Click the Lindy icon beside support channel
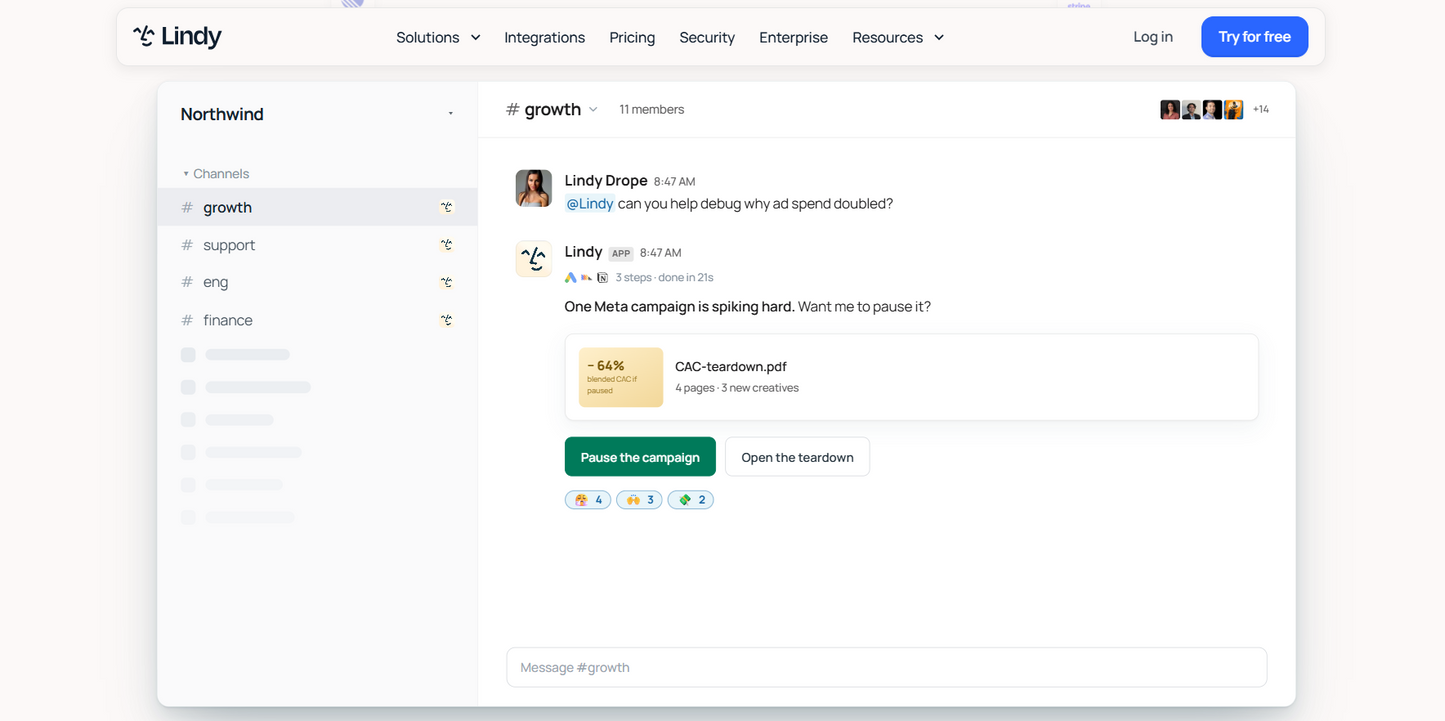Viewport: 1445px width, 721px height. 447,245
